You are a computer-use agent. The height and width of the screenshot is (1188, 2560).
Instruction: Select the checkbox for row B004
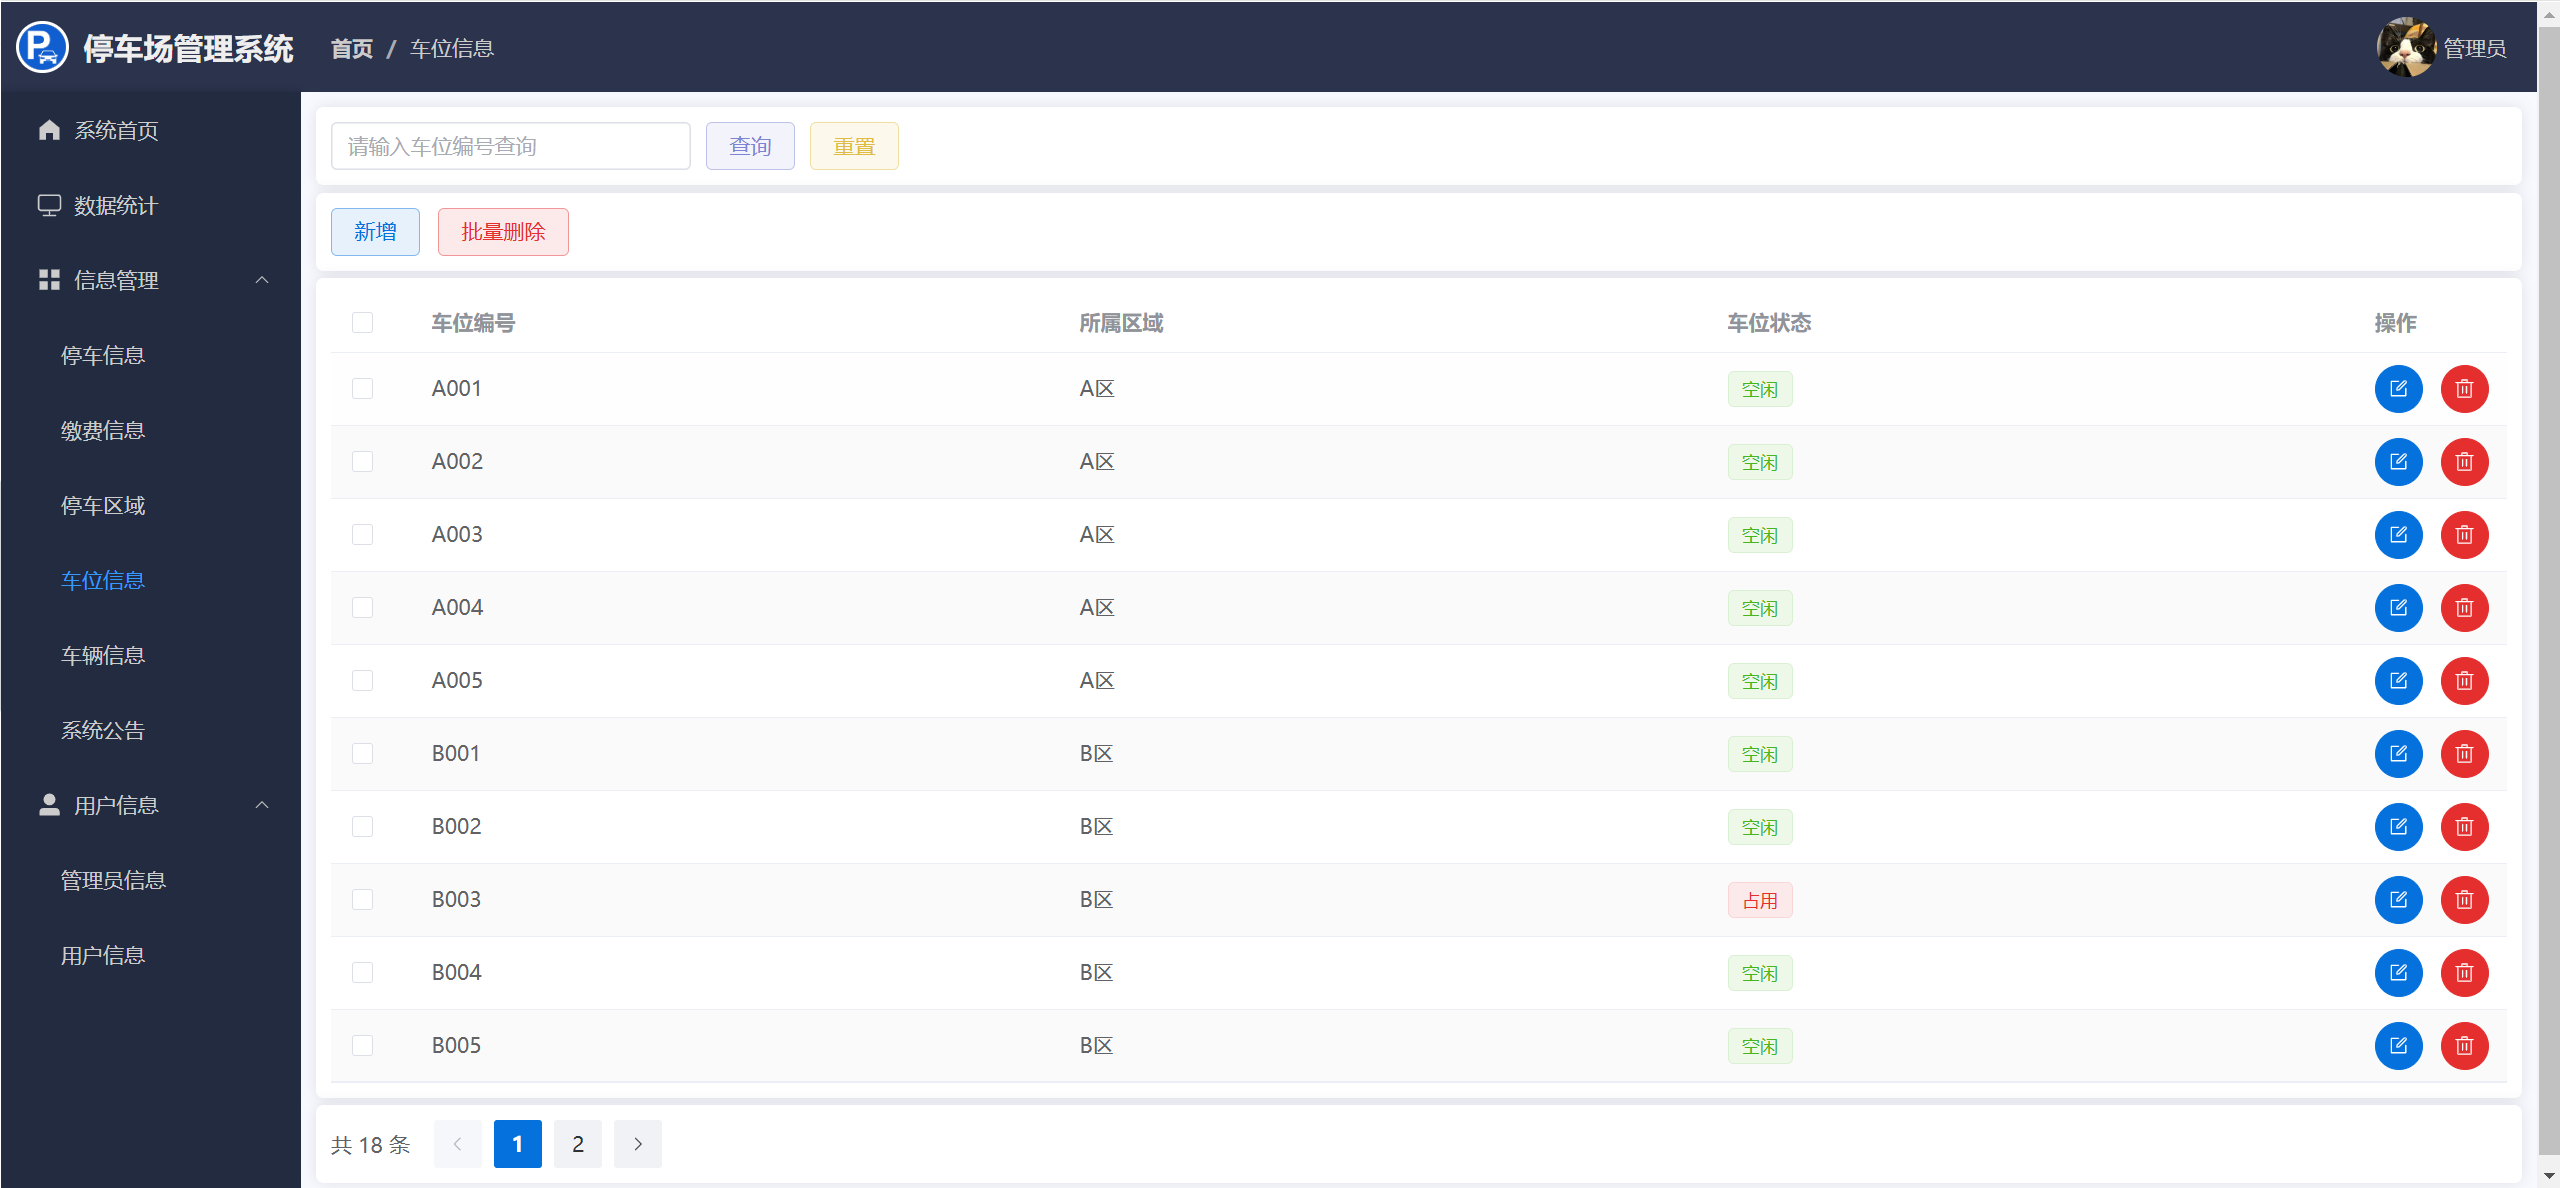click(362, 973)
